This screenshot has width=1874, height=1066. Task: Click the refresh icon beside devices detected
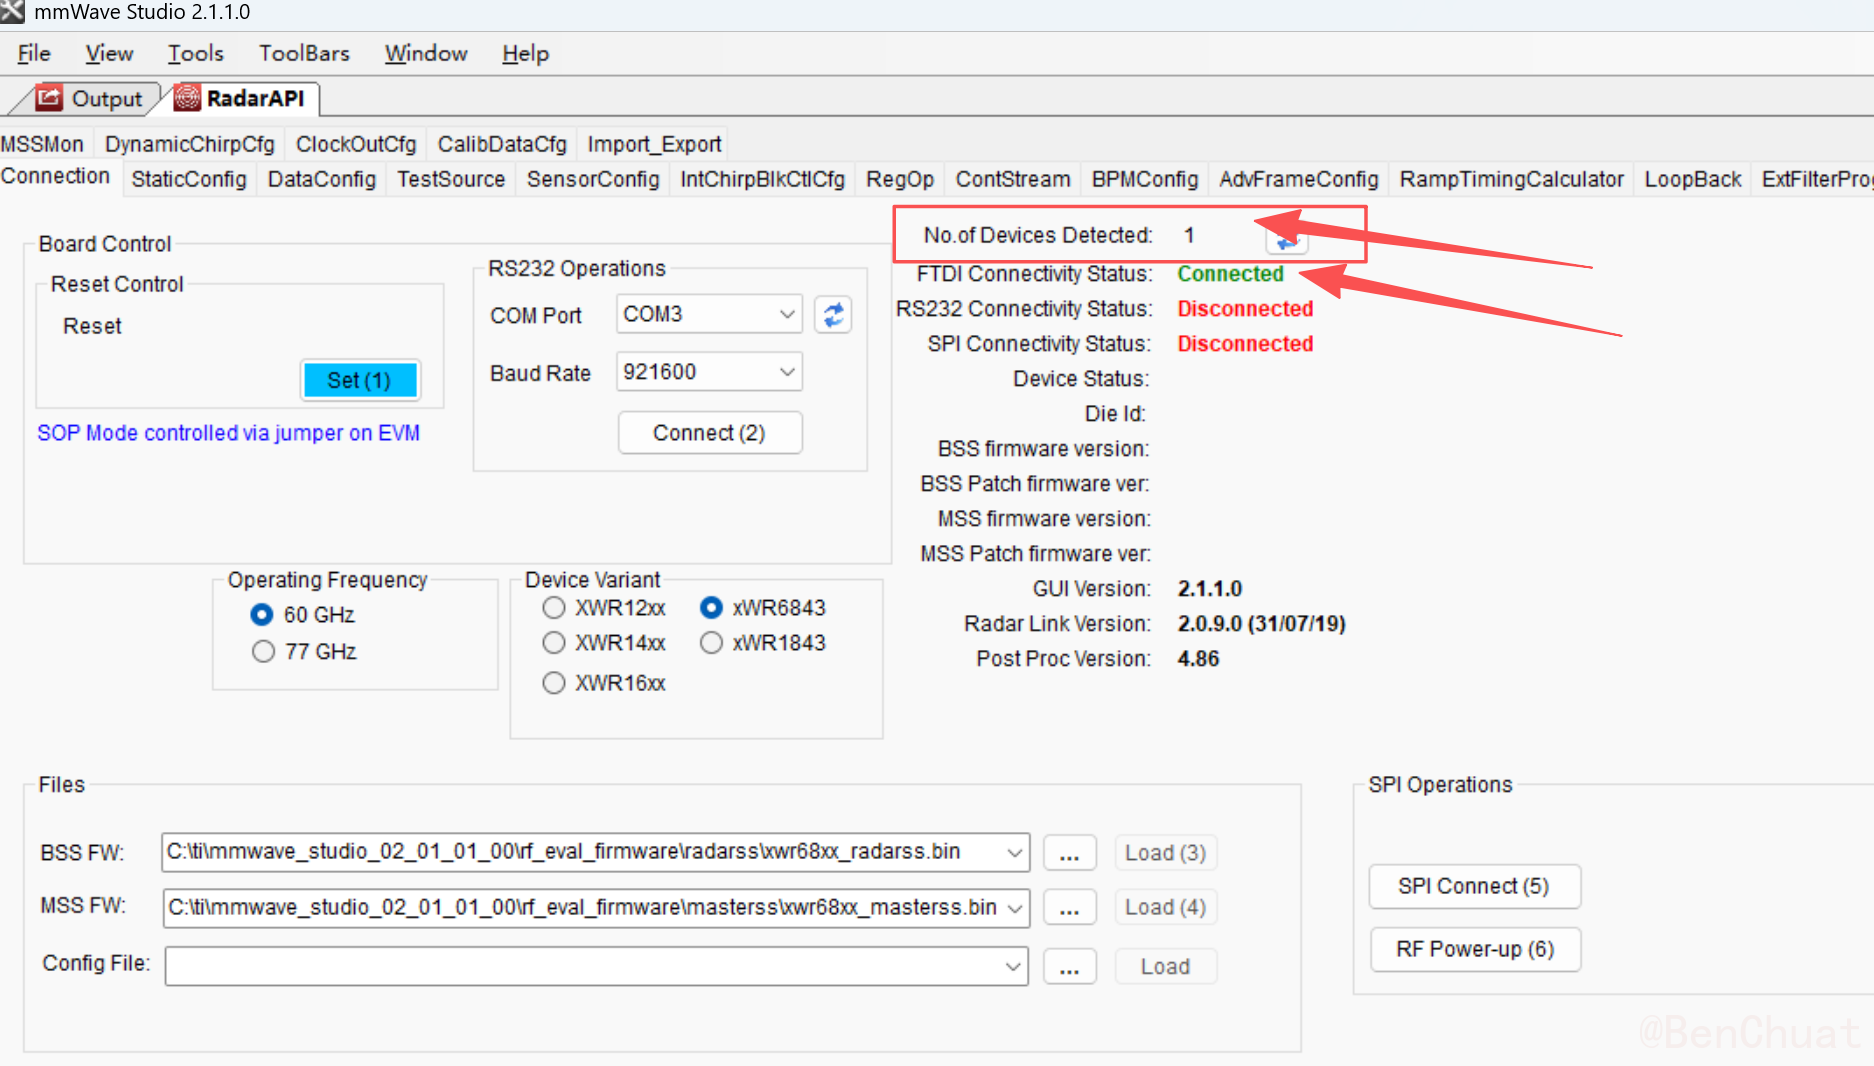point(1286,242)
